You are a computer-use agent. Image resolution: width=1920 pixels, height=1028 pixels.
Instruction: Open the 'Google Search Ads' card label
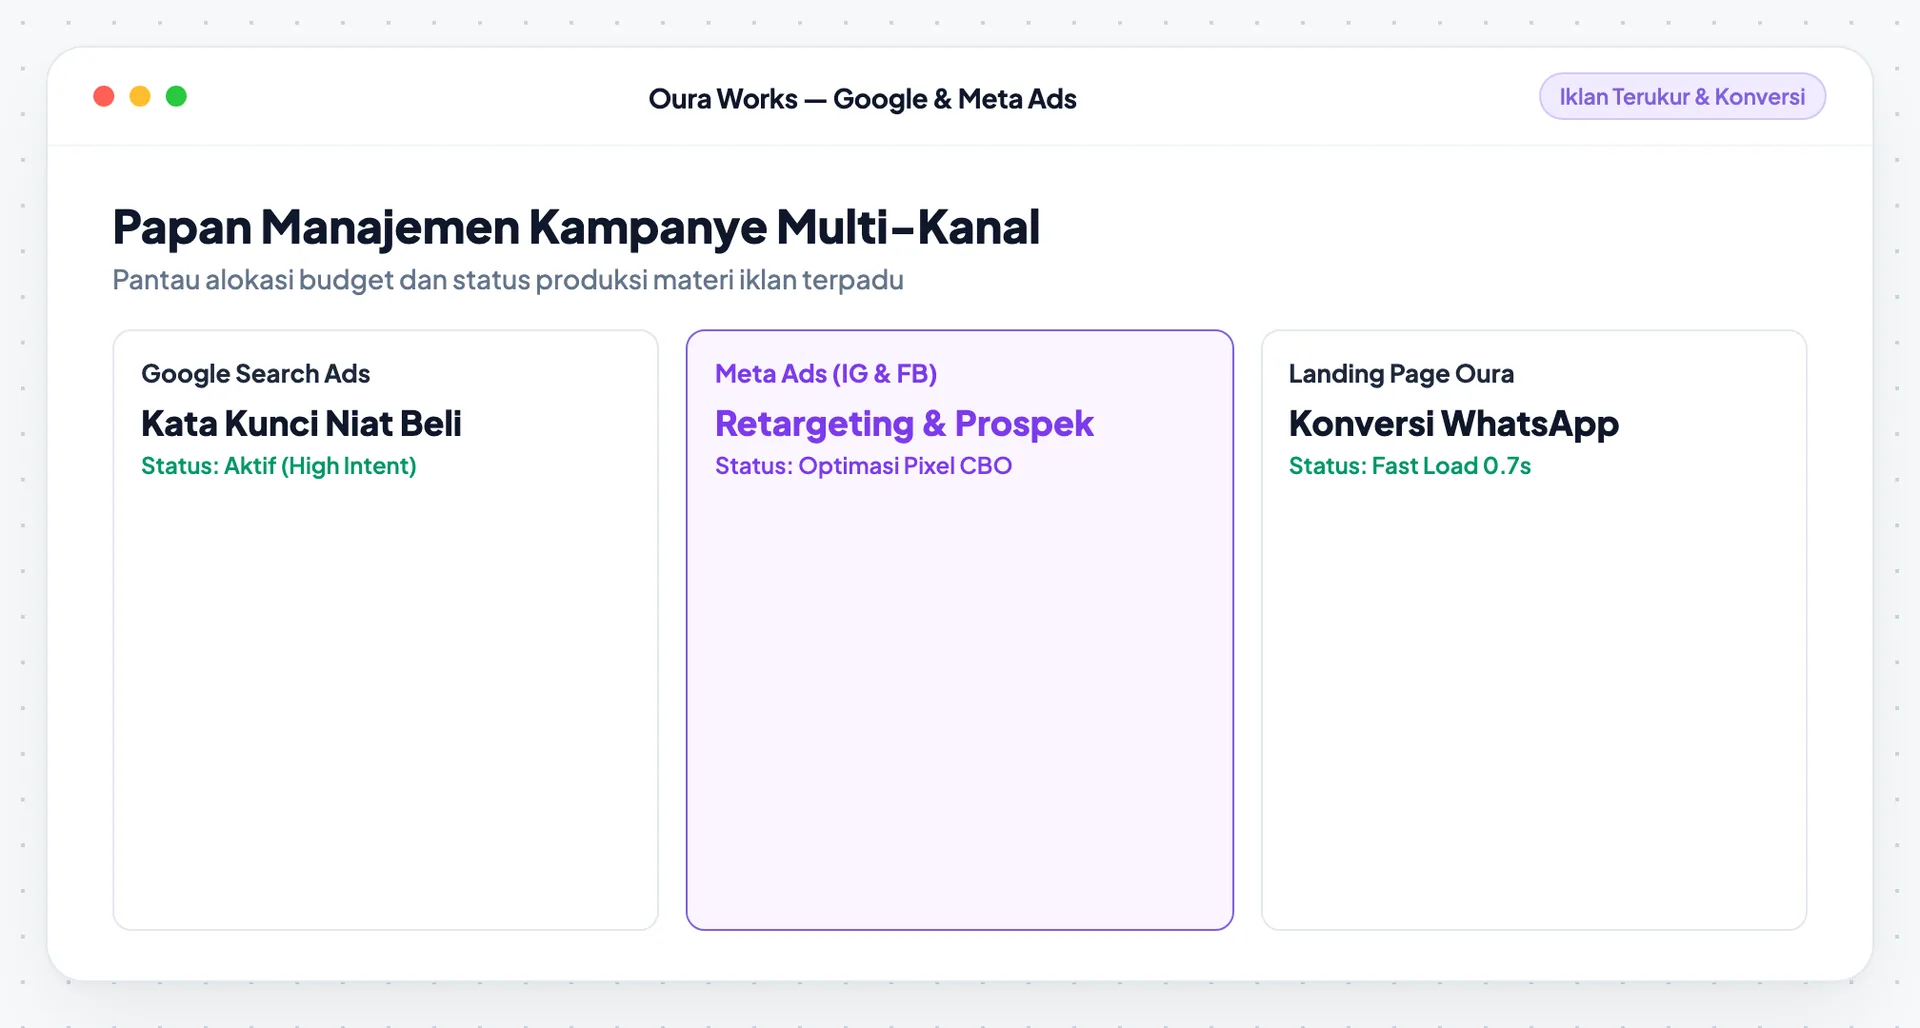coord(255,374)
